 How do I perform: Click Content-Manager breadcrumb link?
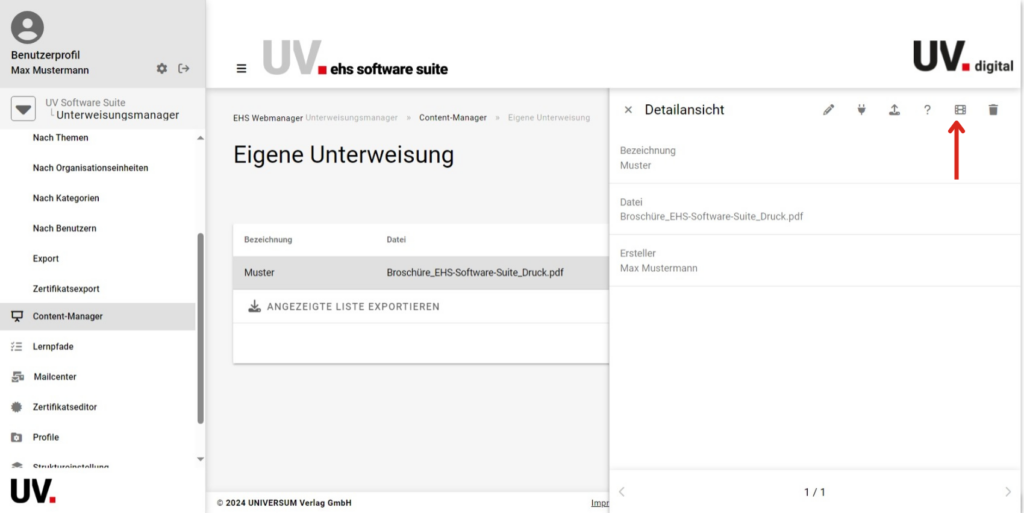(x=452, y=118)
